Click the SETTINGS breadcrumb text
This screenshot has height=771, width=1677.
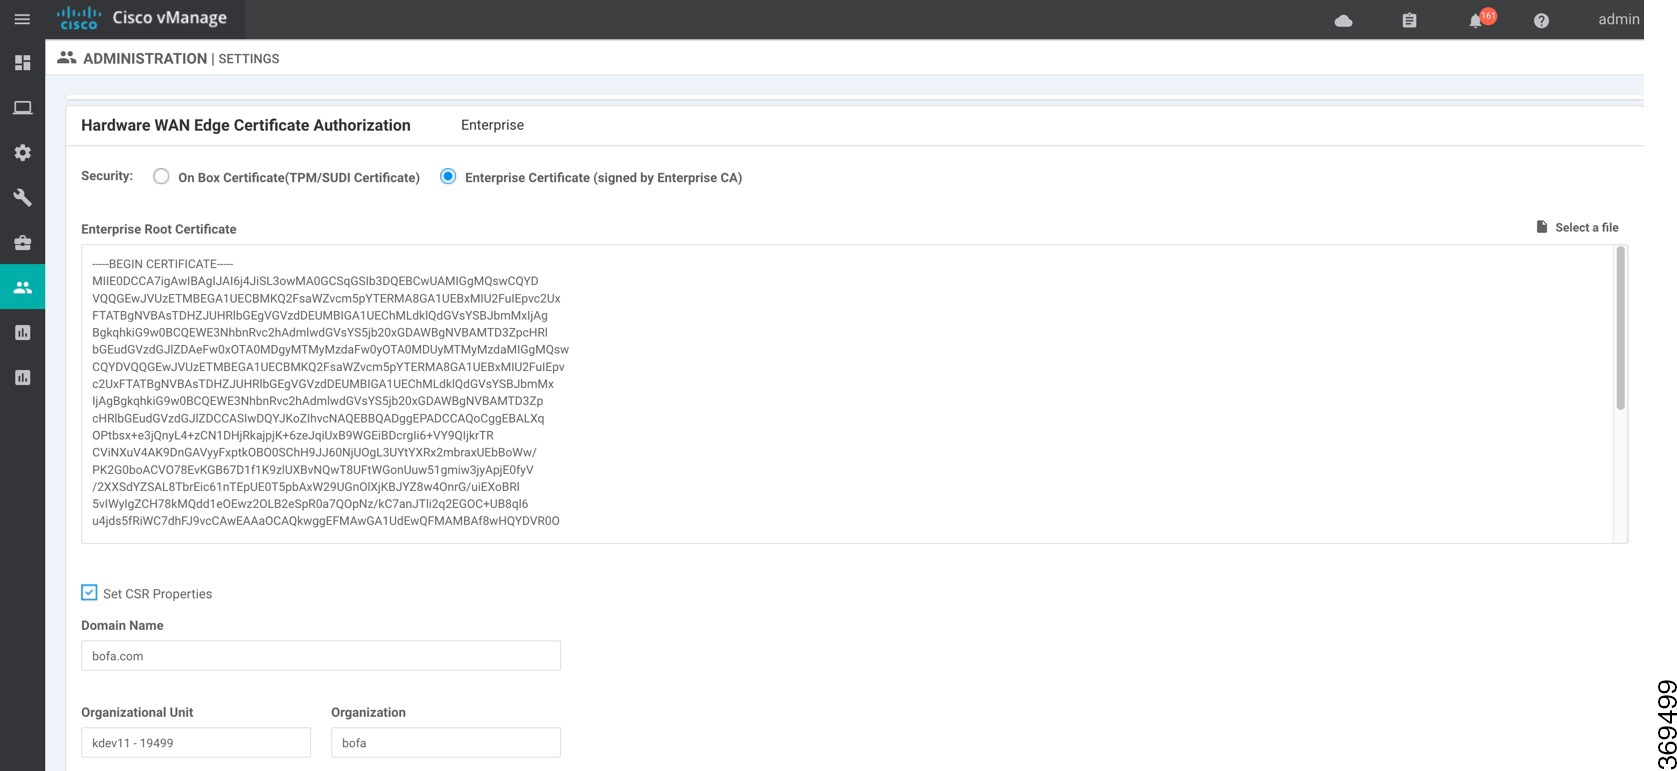click(x=249, y=59)
